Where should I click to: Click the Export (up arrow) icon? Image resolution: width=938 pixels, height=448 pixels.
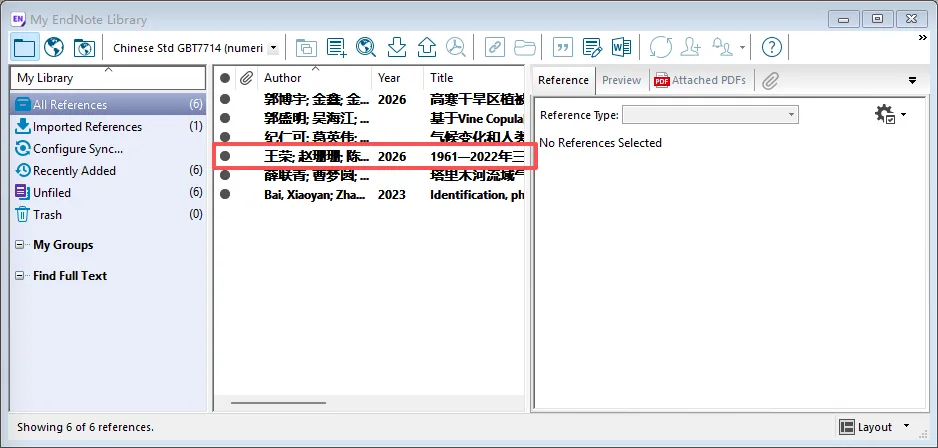427,47
